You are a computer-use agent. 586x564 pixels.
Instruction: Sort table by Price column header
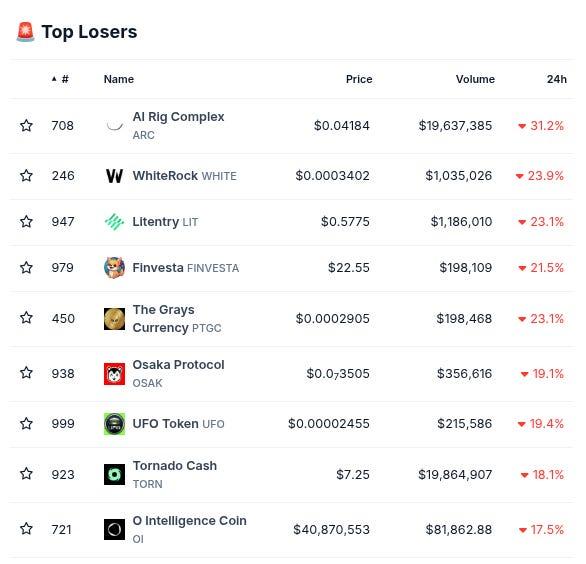(359, 79)
